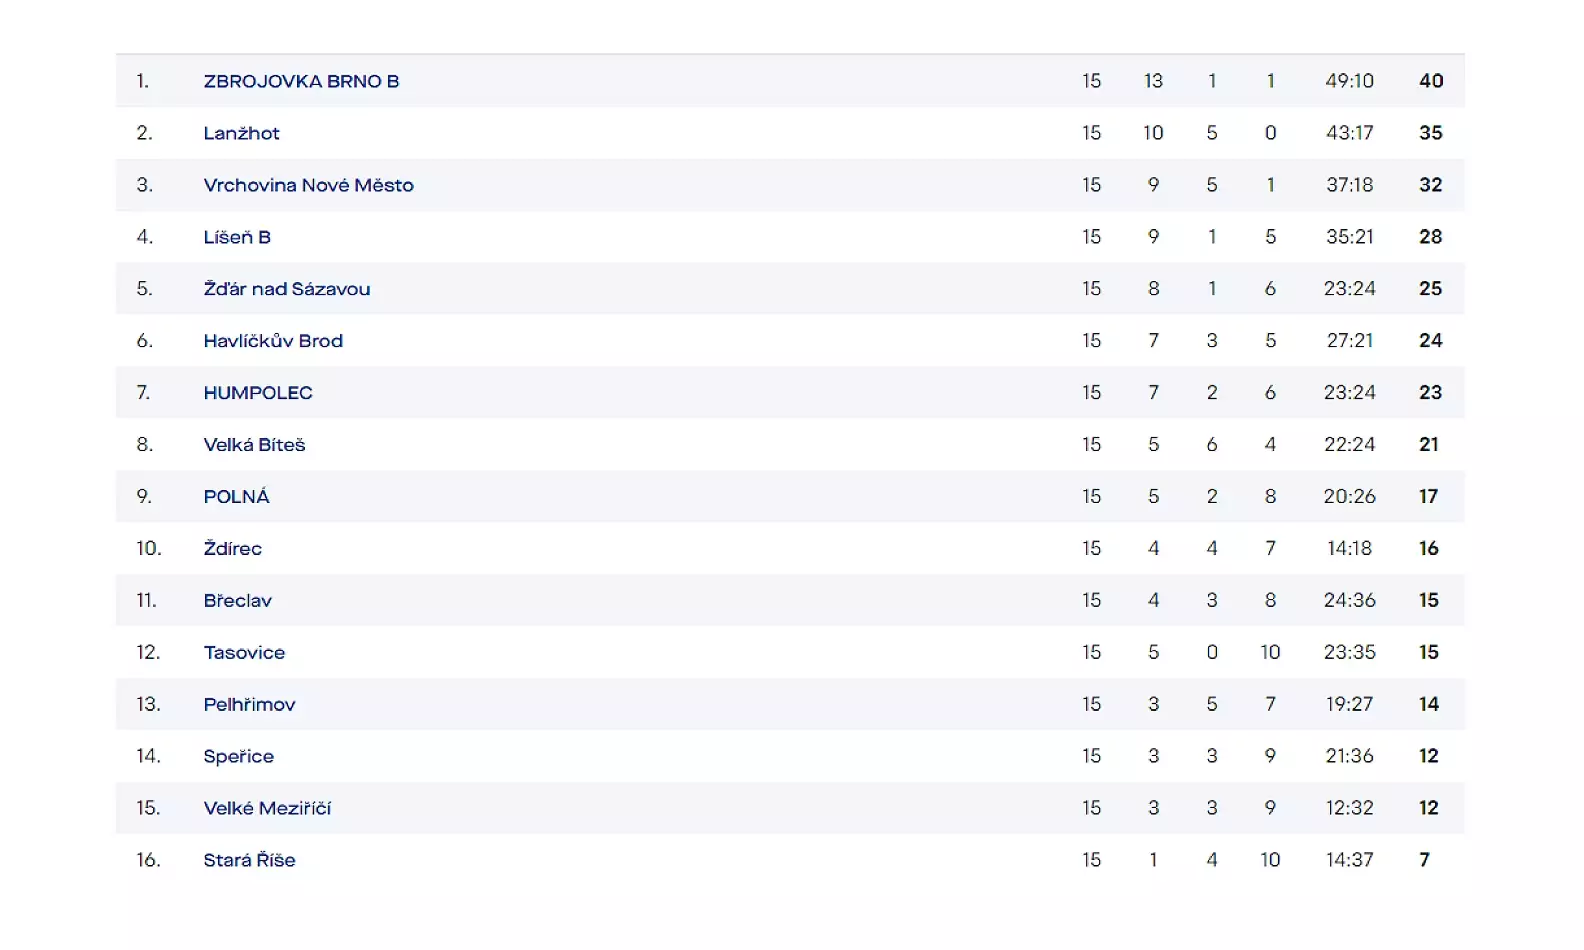Screen dimensions: 1584x950
Task: Open Velké Meziříčí team page
Action: click(267, 808)
